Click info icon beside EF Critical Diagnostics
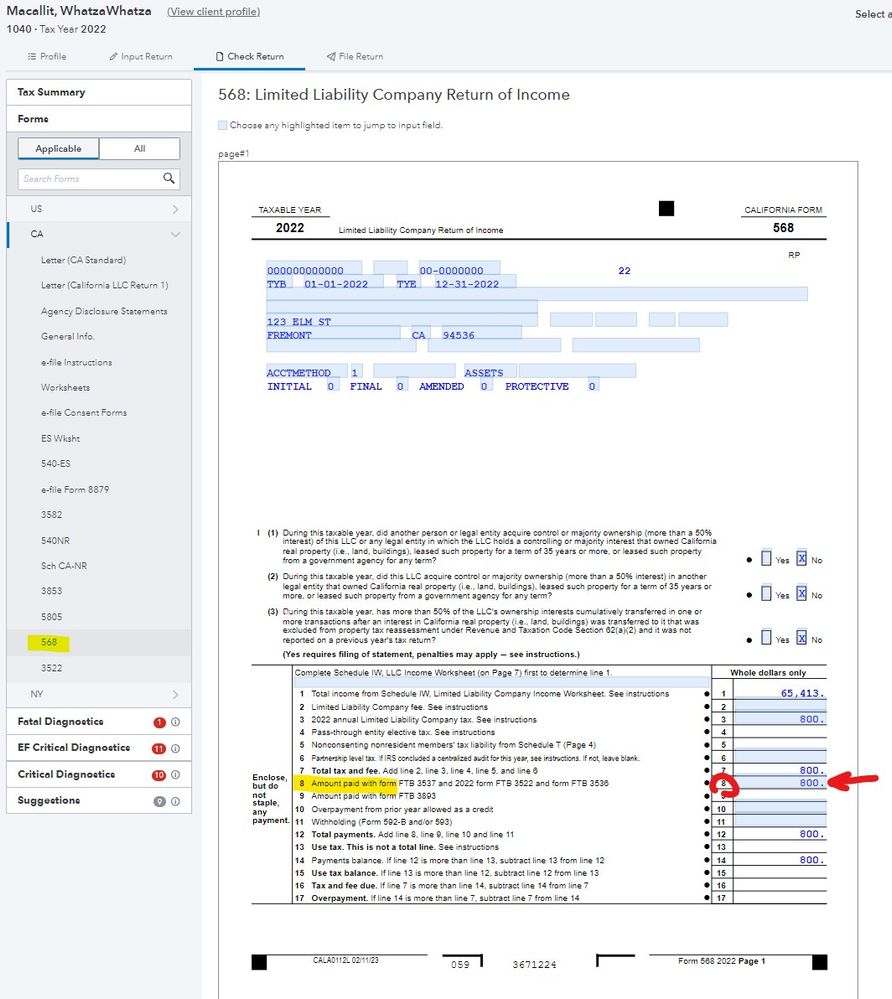Viewport: 892px width, 999px height. click(176, 748)
